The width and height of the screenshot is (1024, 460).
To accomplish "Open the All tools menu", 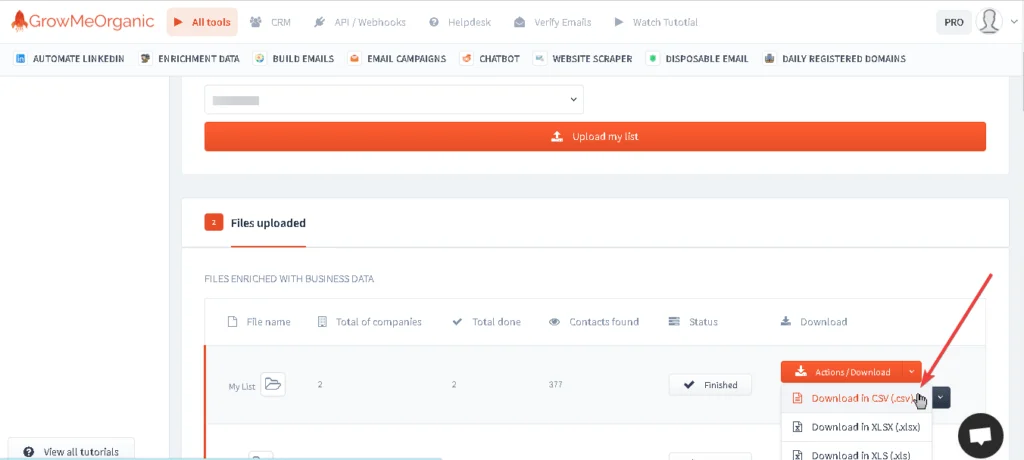I will (202, 22).
